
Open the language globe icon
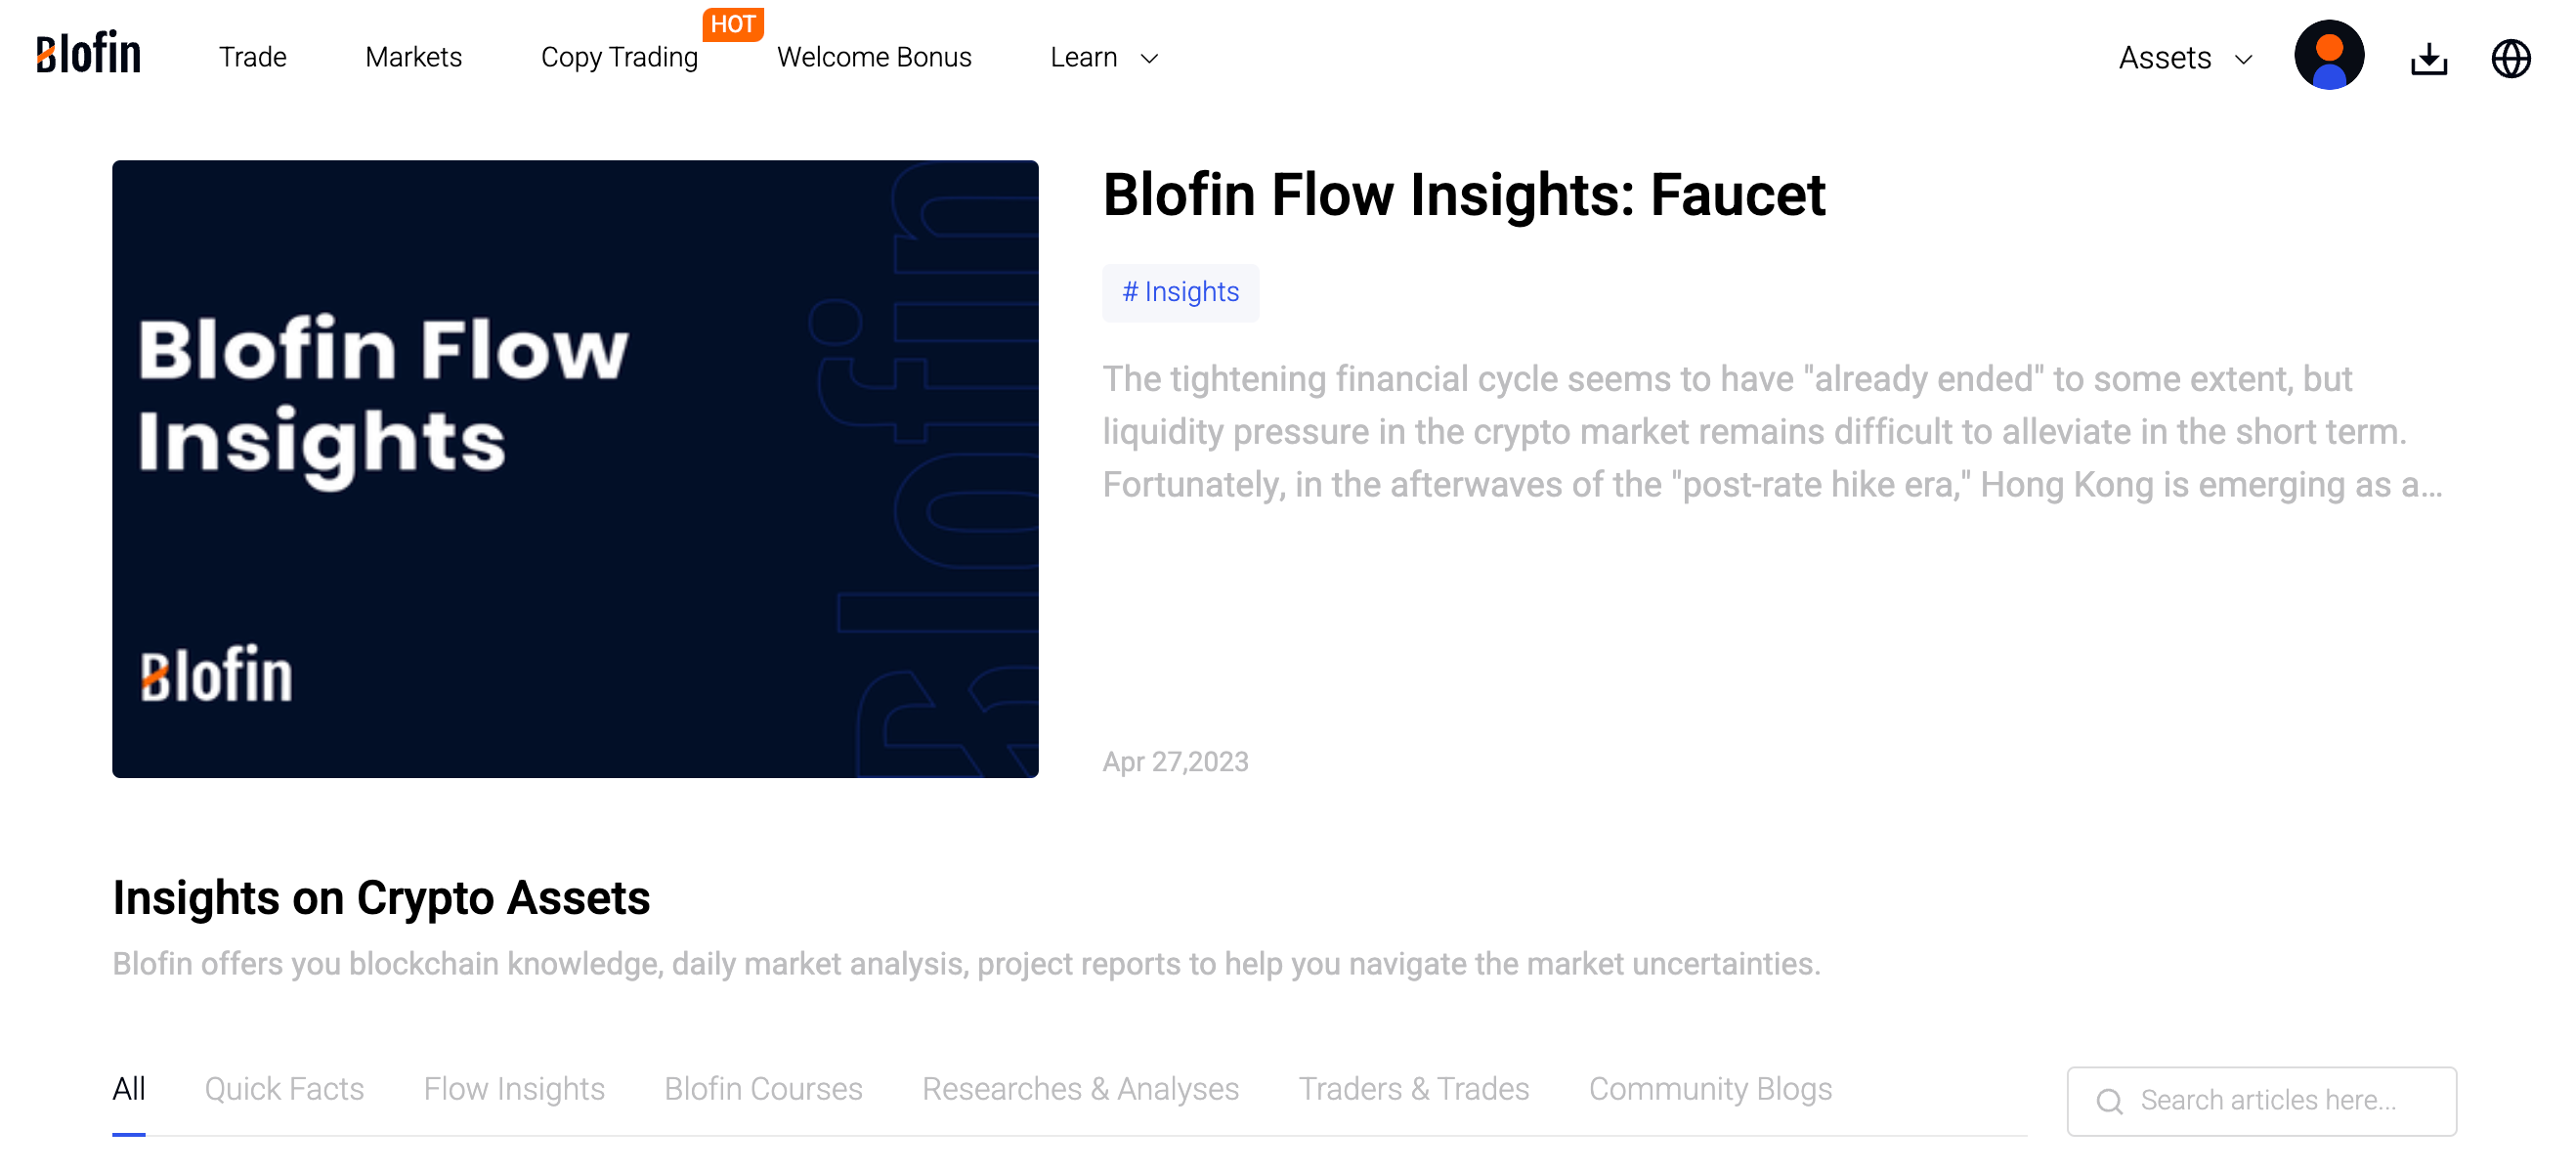pos(2511,58)
